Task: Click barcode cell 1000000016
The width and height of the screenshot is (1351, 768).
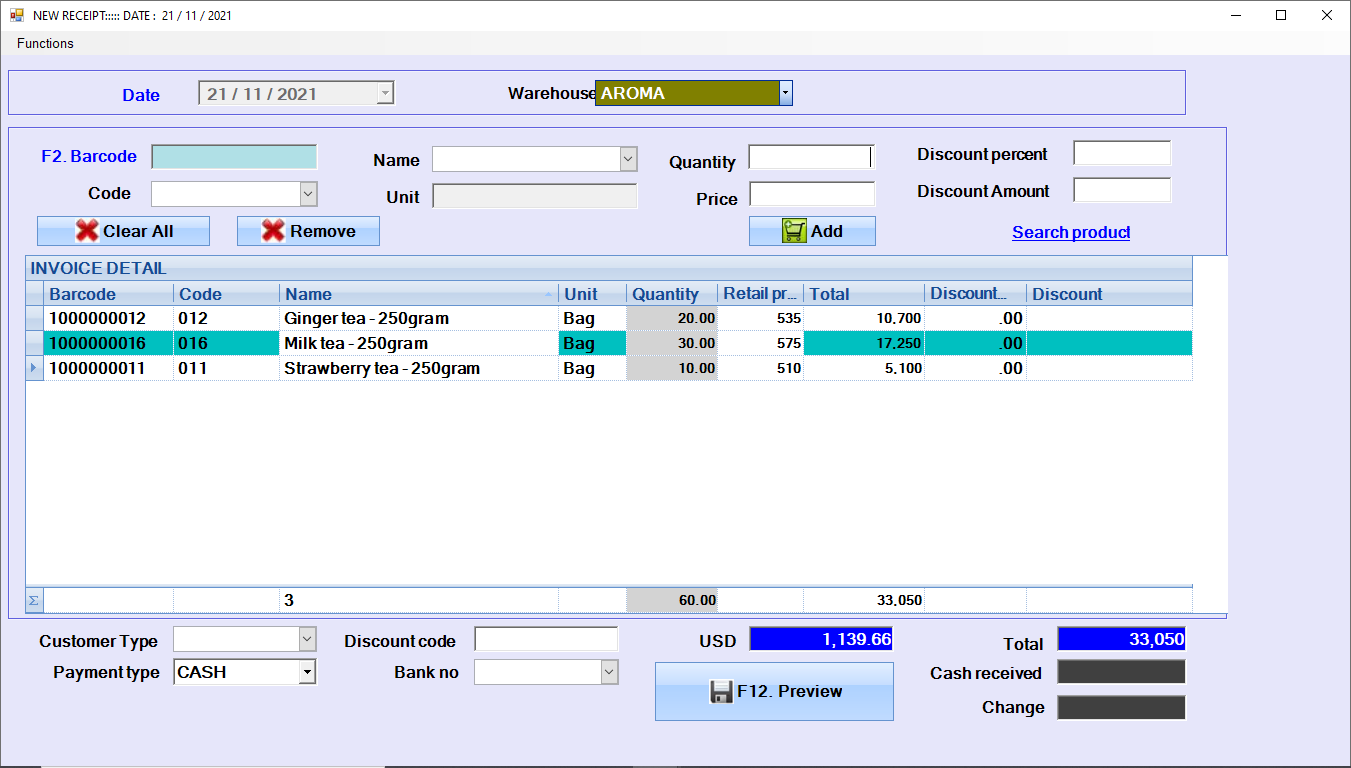Action: [x=109, y=343]
